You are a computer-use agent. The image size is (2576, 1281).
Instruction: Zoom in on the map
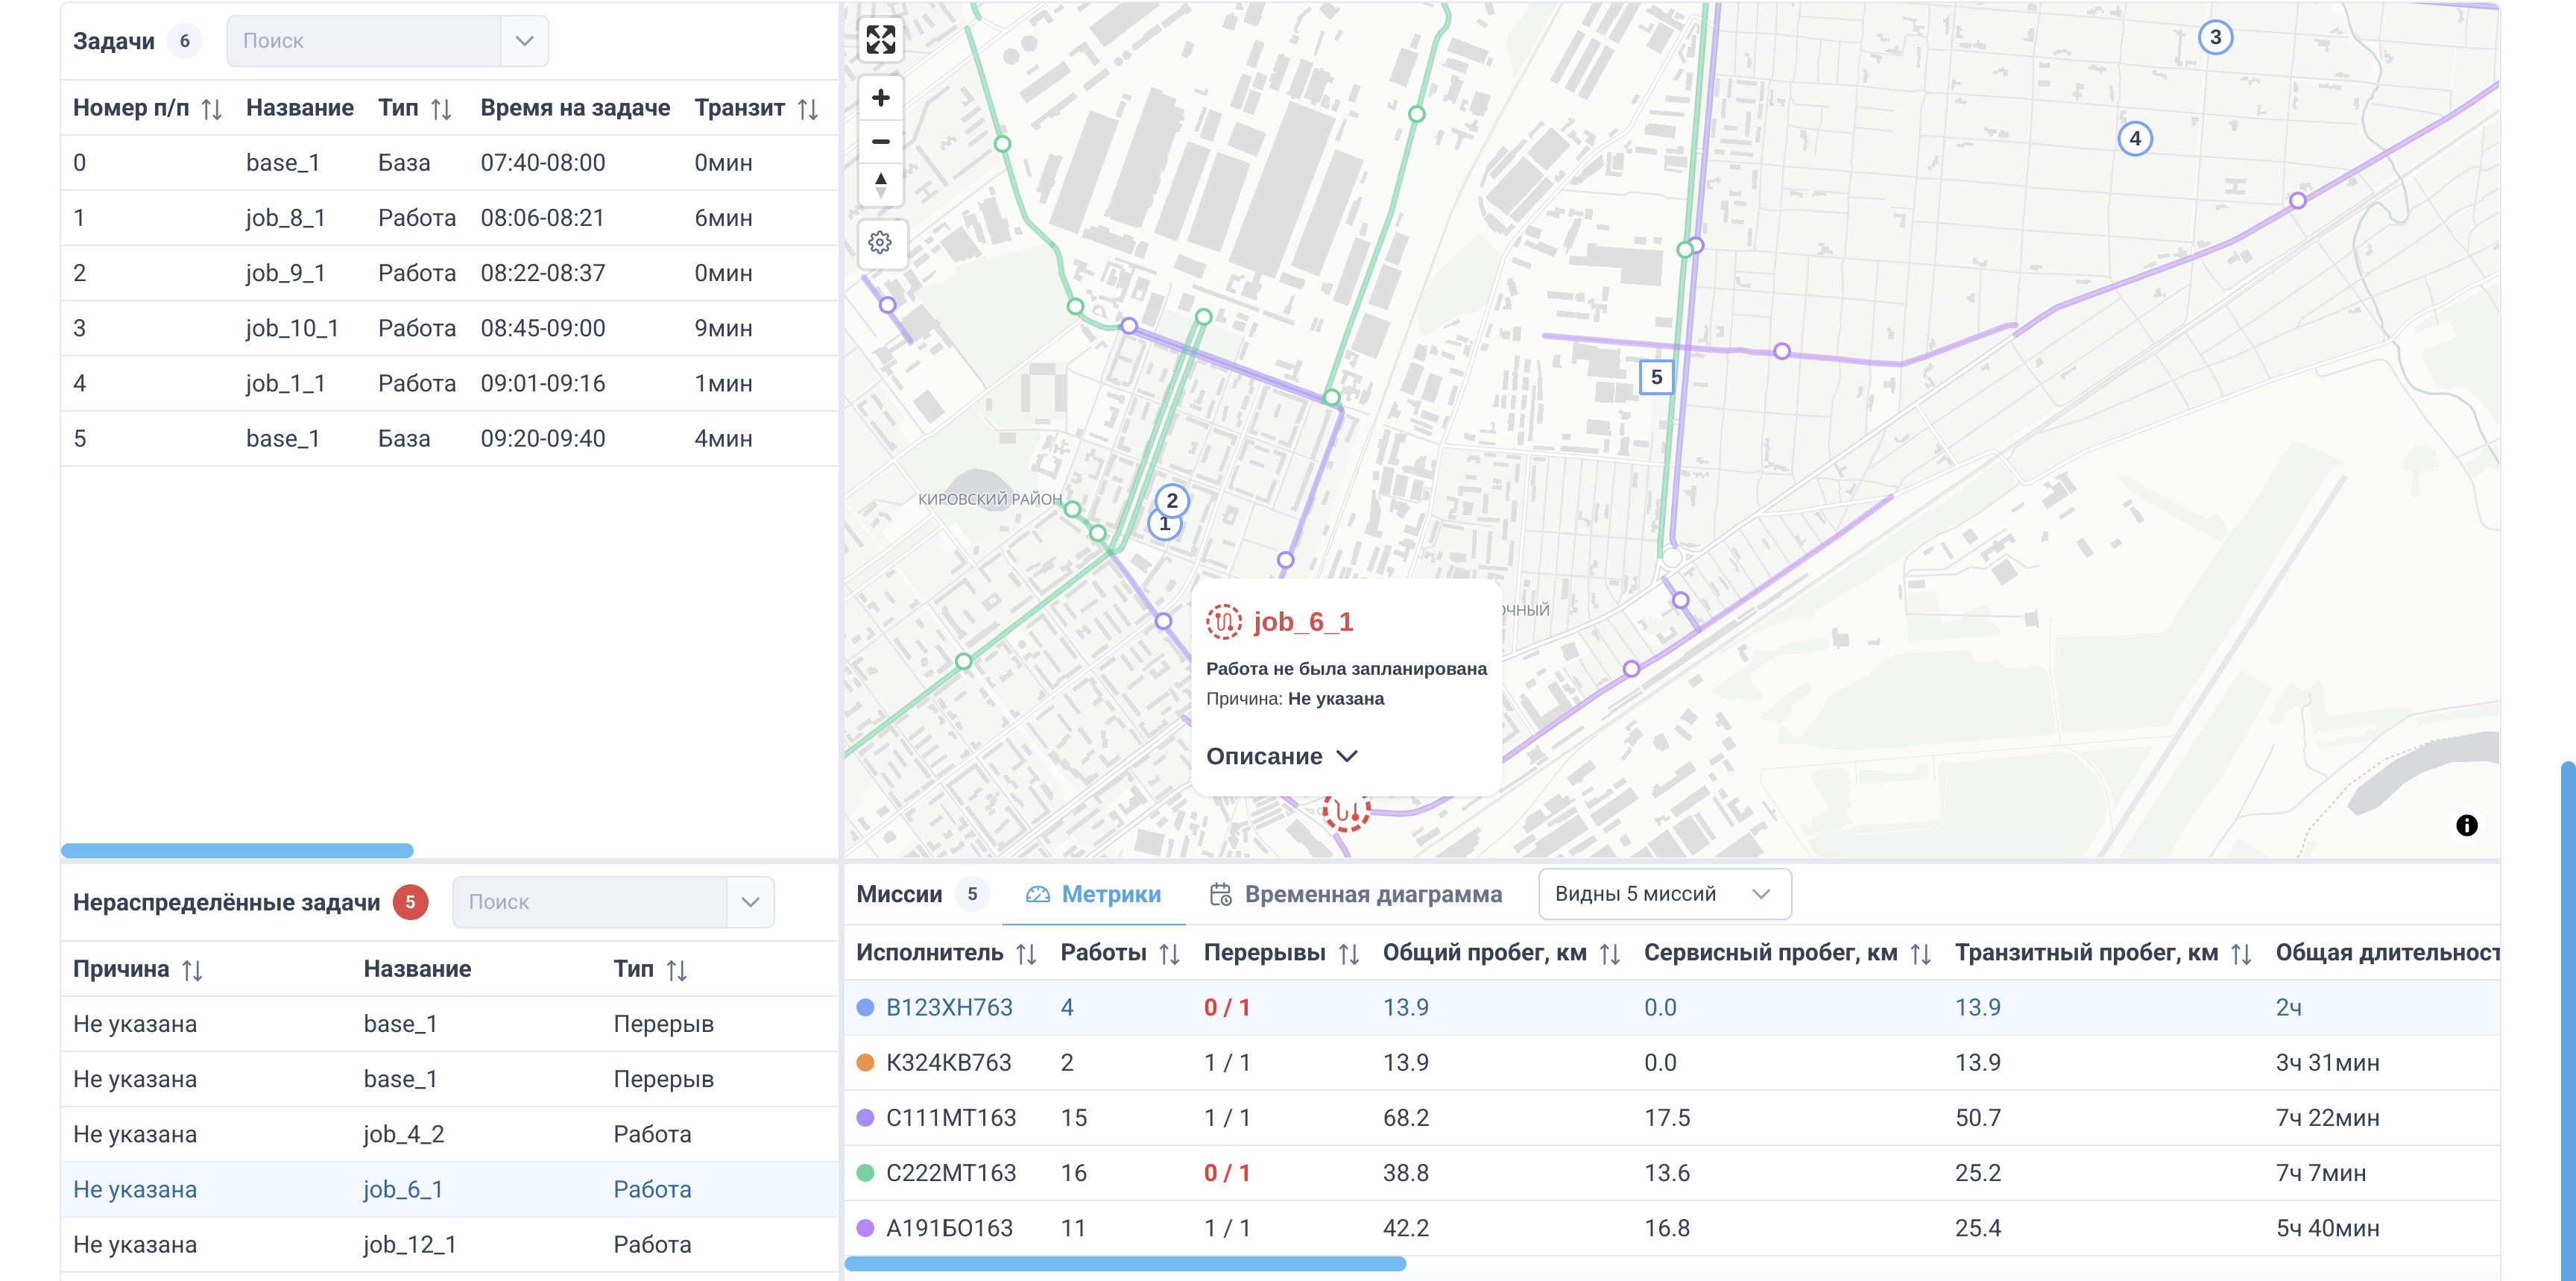880,97
